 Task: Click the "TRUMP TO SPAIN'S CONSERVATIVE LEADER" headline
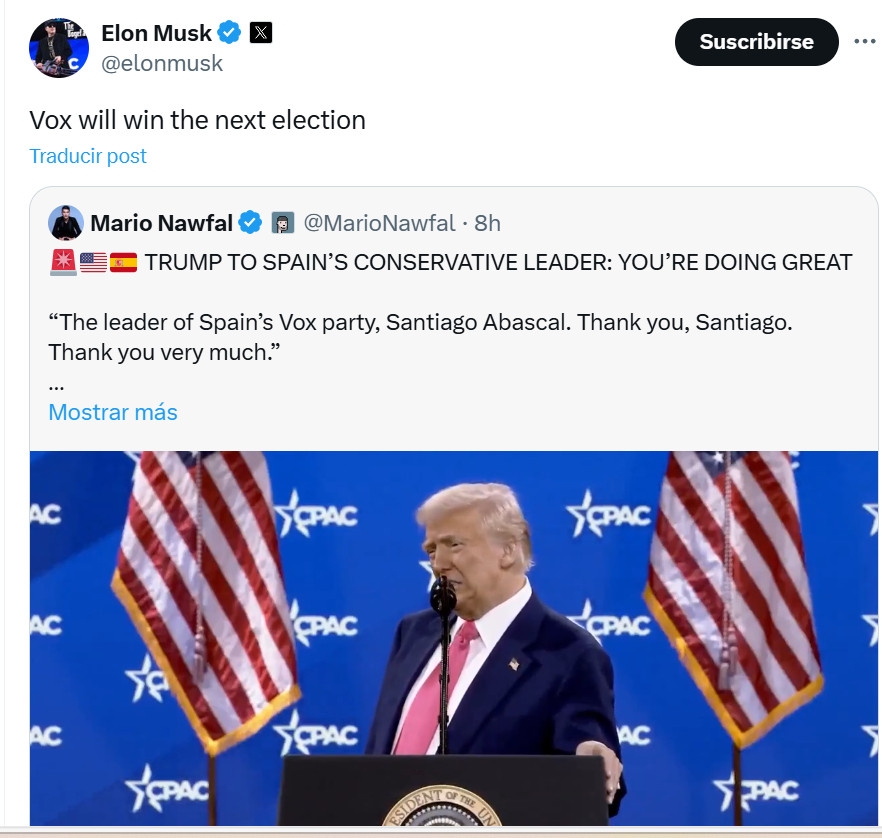(498, 263)
